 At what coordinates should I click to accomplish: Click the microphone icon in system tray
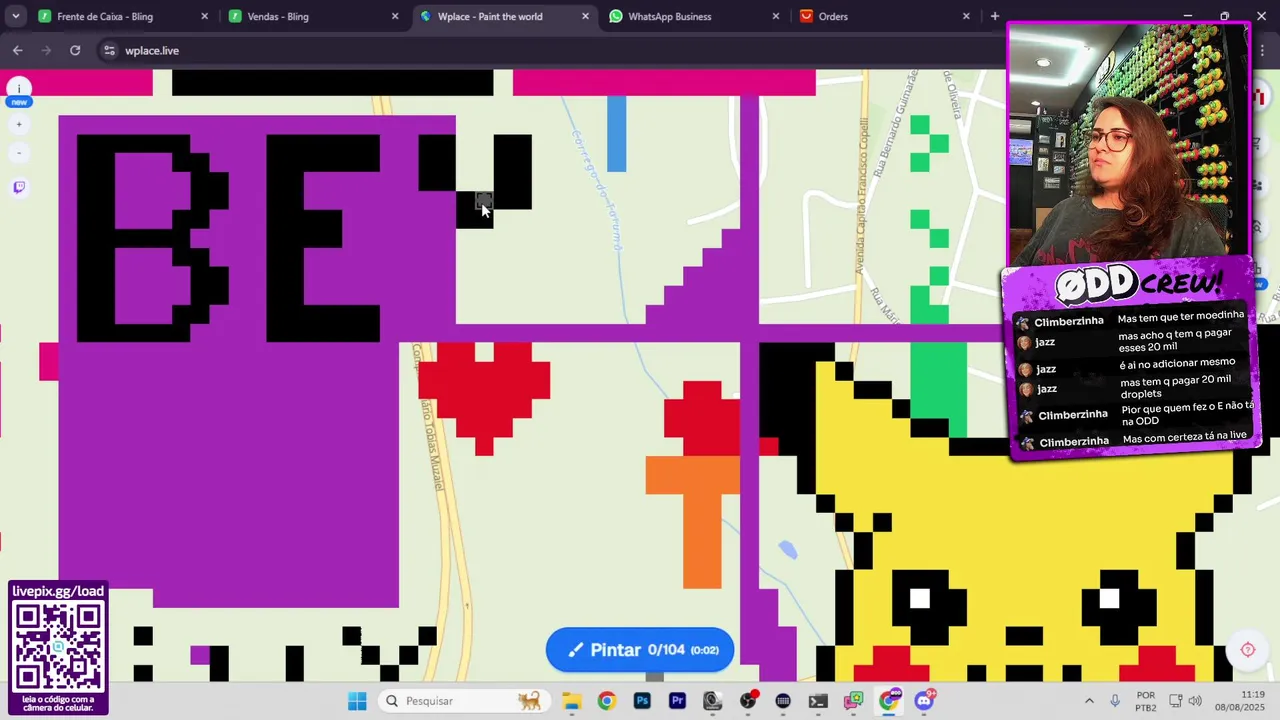point(1115,701)
